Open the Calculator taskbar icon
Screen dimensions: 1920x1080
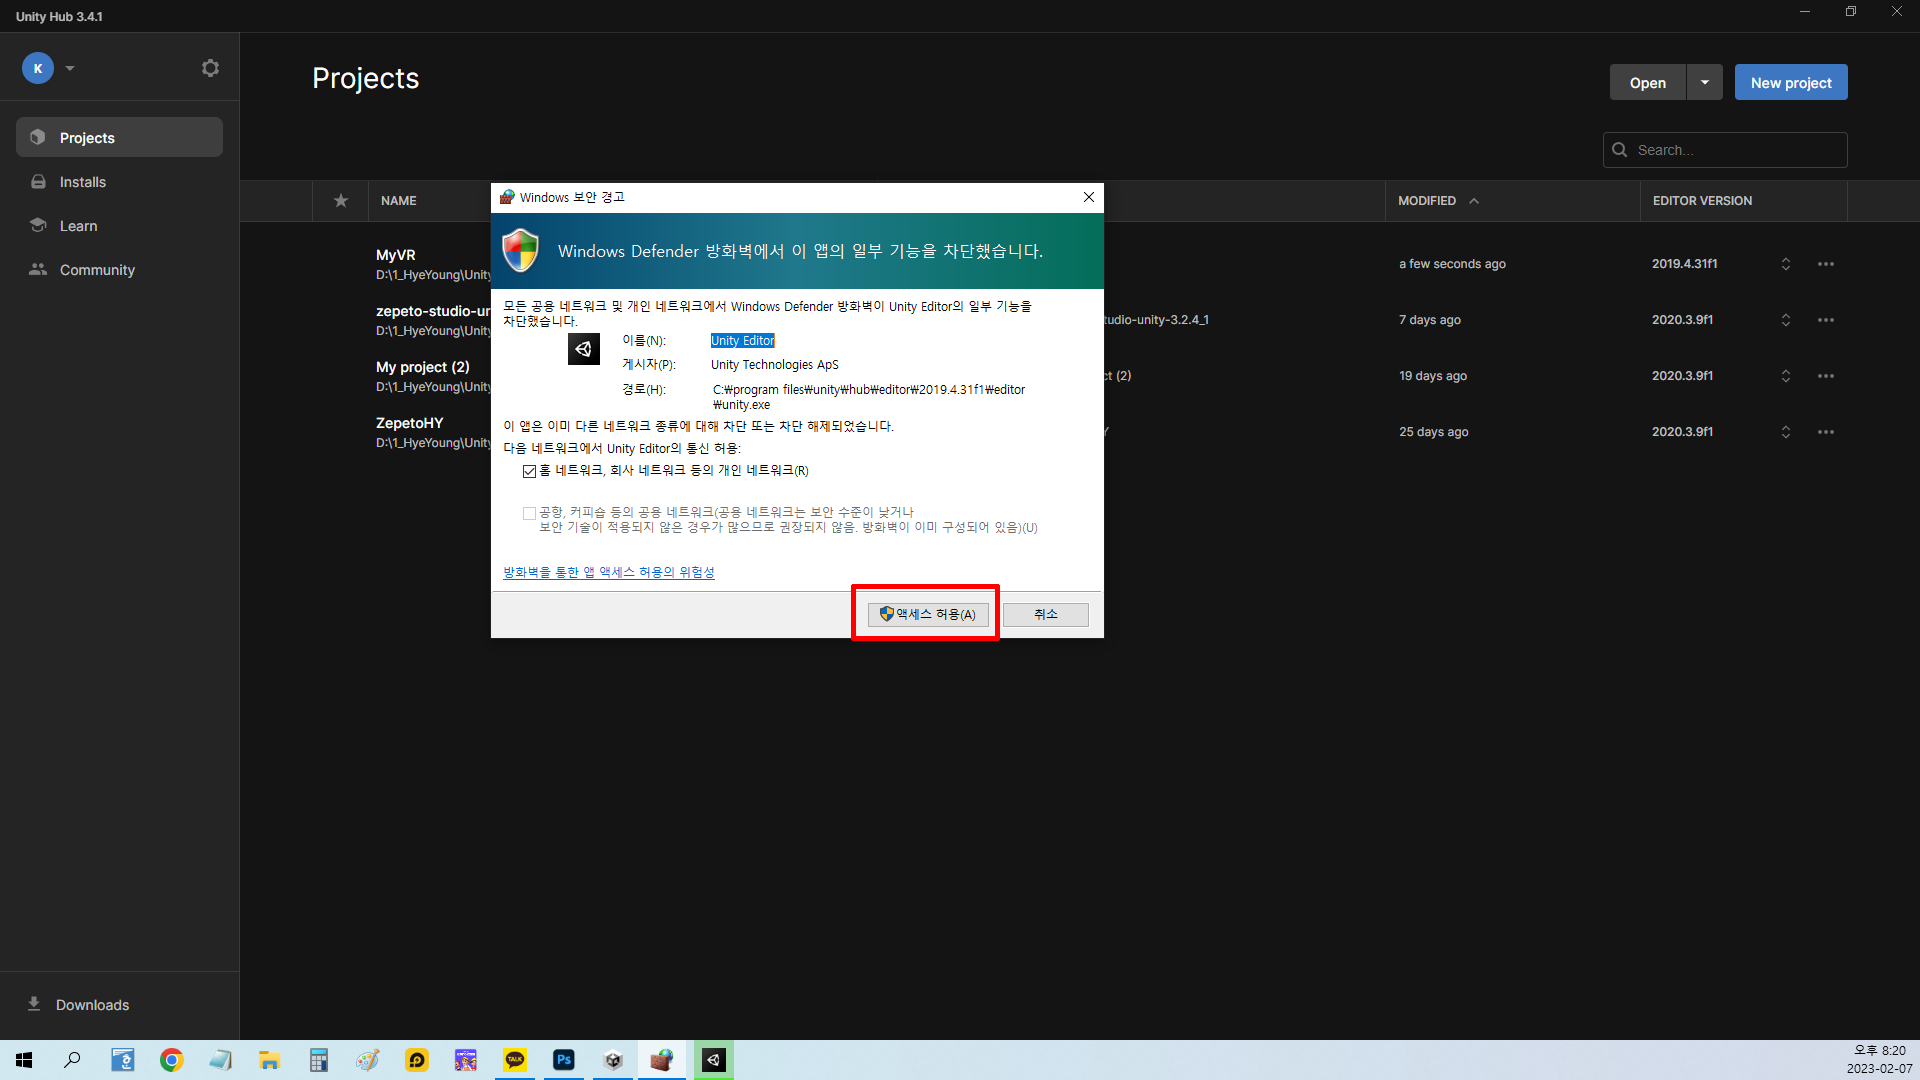pos(319,1060)
